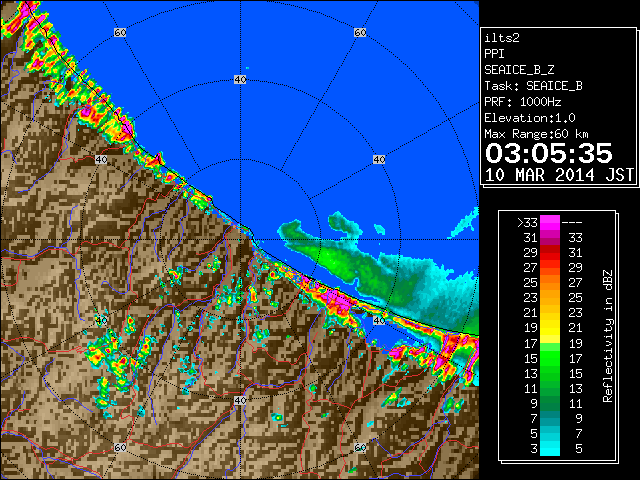
Task: Click the "---" legend upper-bound entry
Action: (572, 223)
